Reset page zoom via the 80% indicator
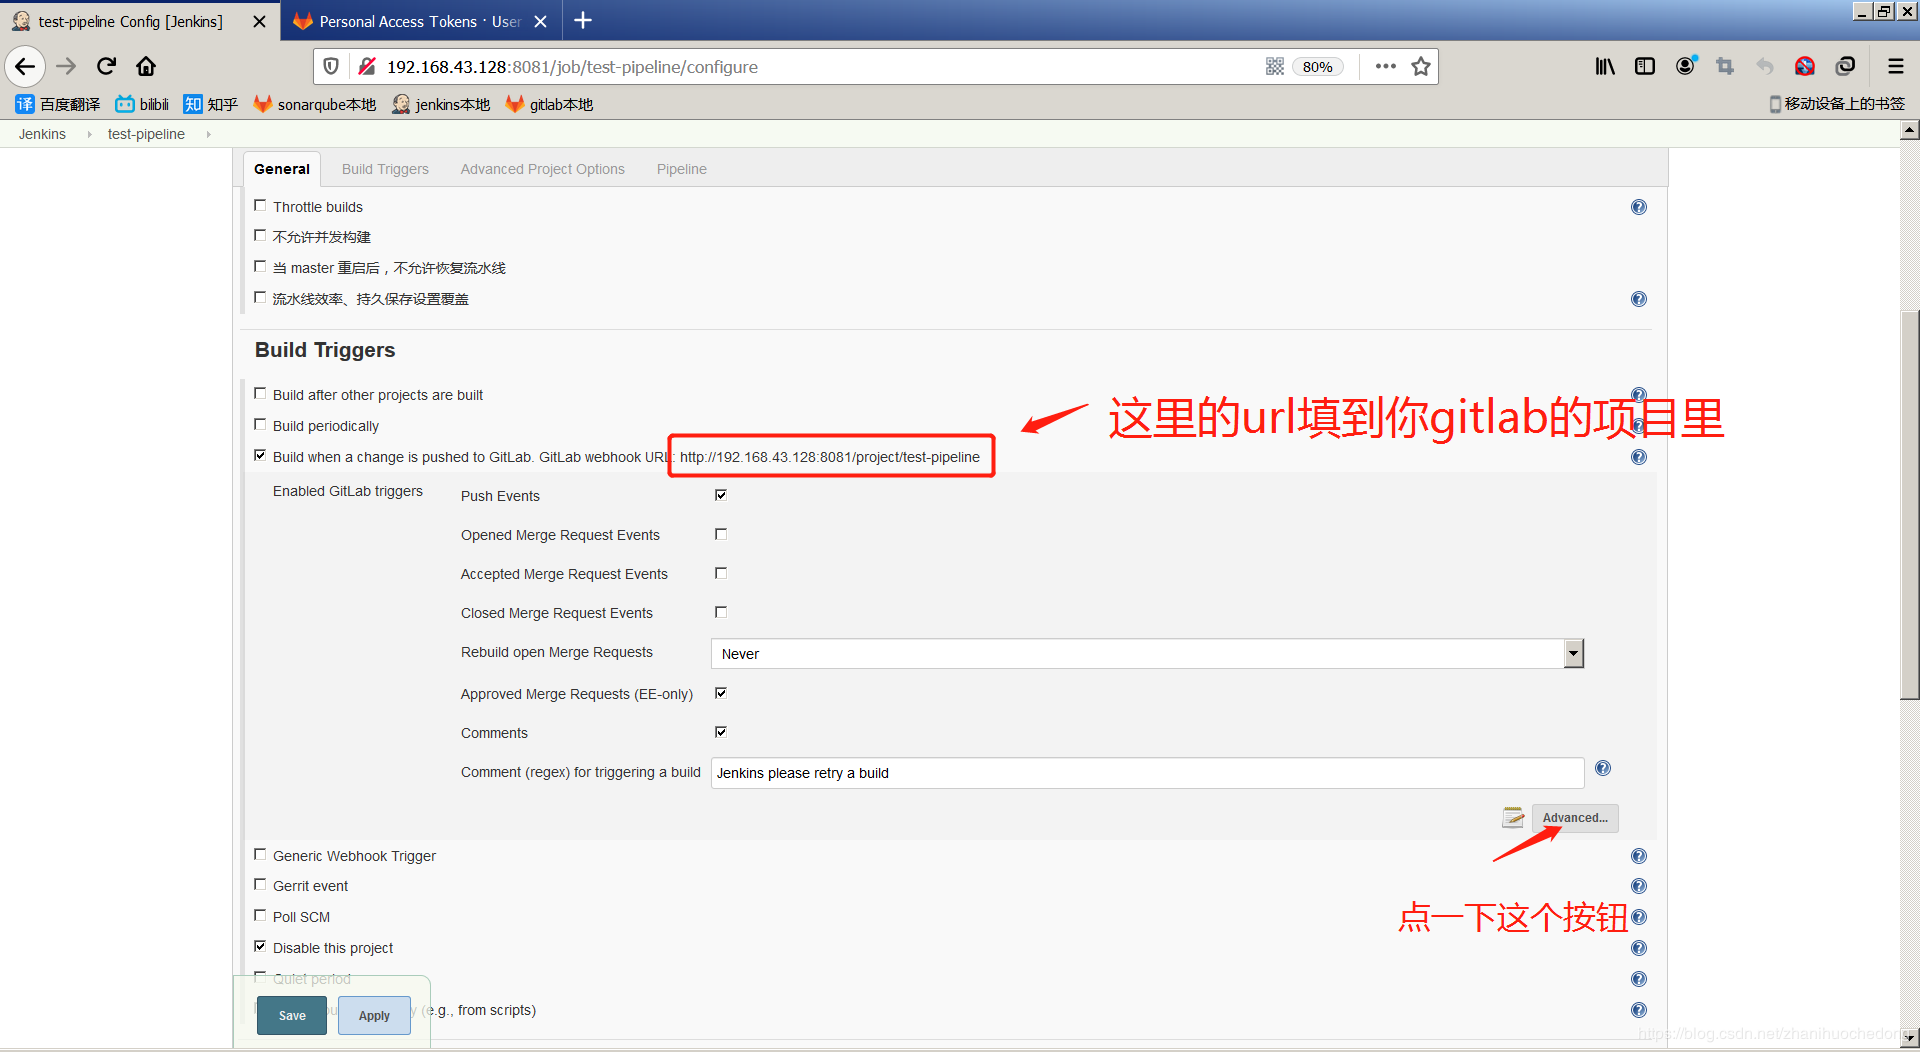Screen dimensions: 1920x1052 (1317, 66)
